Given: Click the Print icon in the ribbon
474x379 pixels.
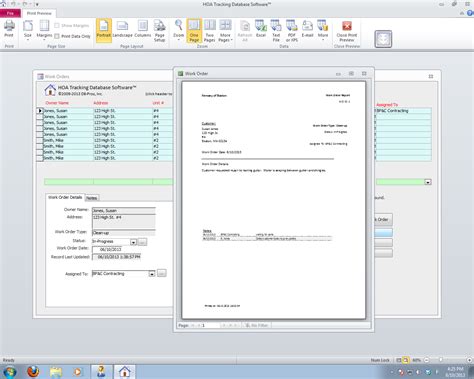Looking at the screenshot, I should [x=9, y=29].
